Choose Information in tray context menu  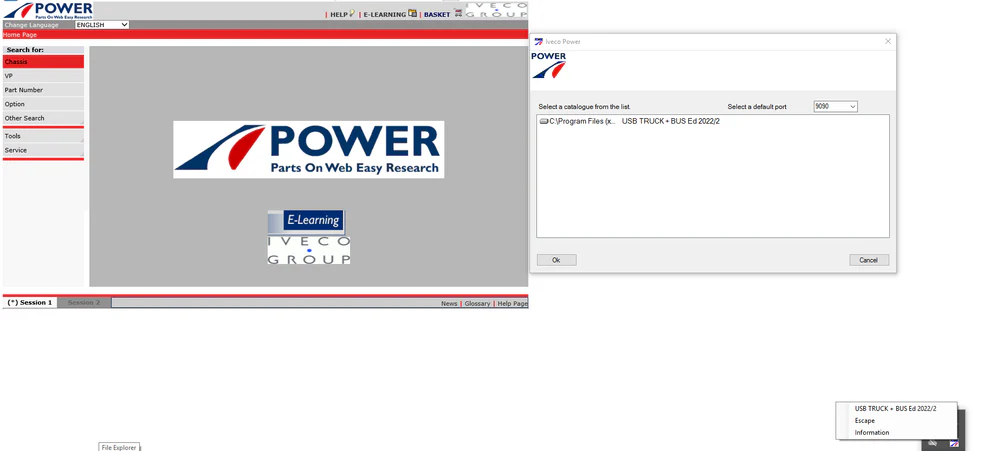click(872, 433)
